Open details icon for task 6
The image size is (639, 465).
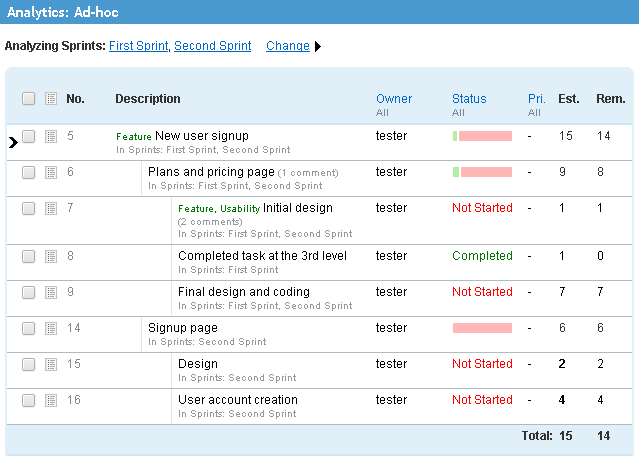point(51,172)
